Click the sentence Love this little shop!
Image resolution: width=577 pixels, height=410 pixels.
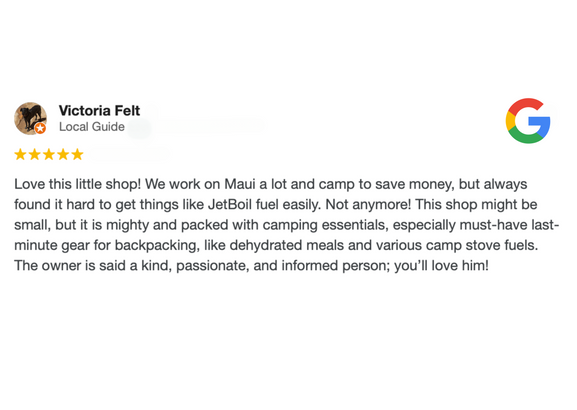point(78,184)
